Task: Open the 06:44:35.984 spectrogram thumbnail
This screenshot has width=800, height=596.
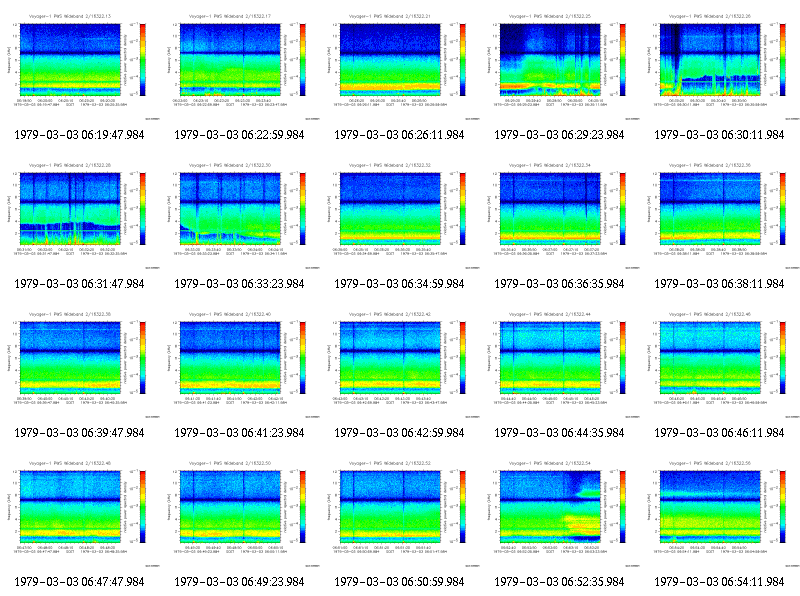Action: [x=560, y=364]
